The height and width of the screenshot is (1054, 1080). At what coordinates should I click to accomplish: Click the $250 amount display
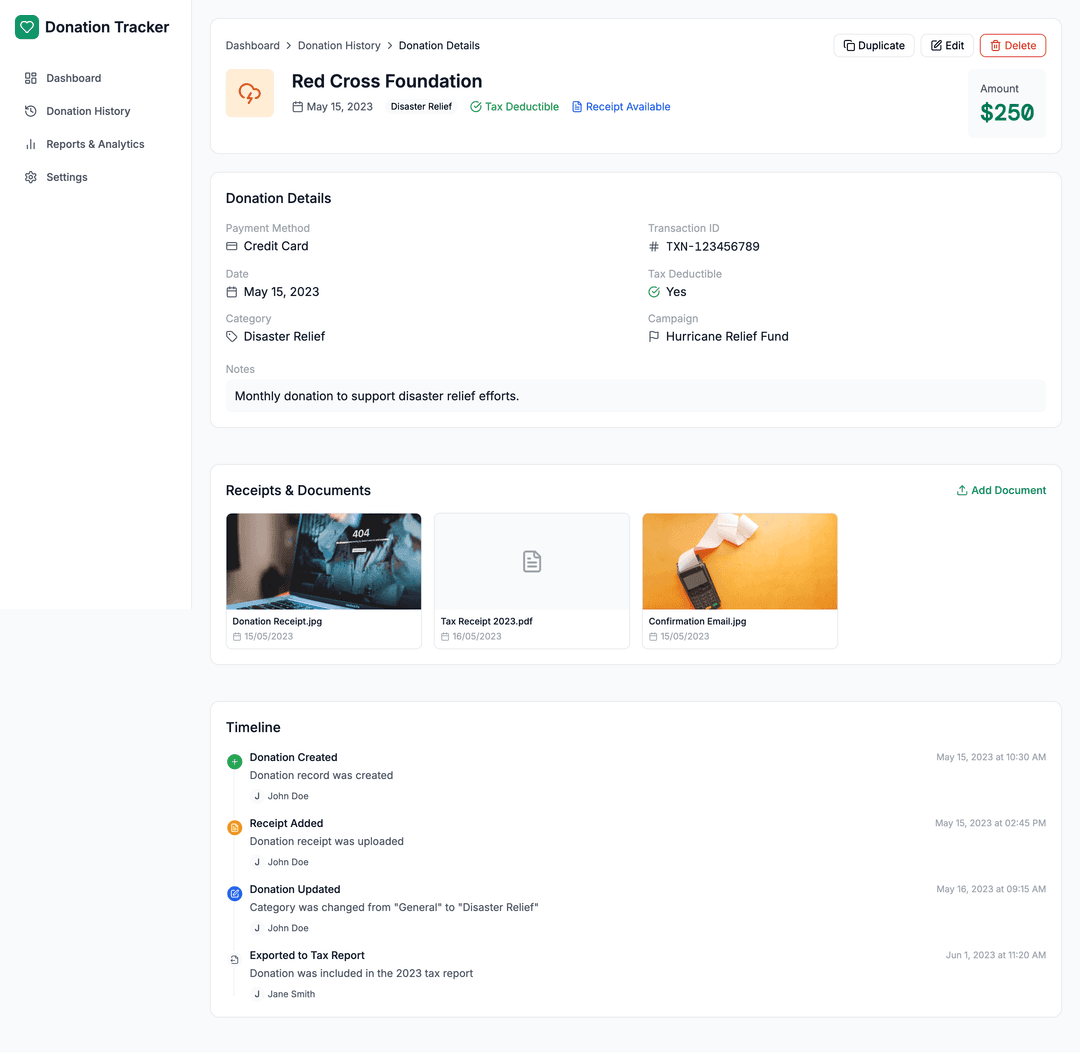click(1007, 111)
